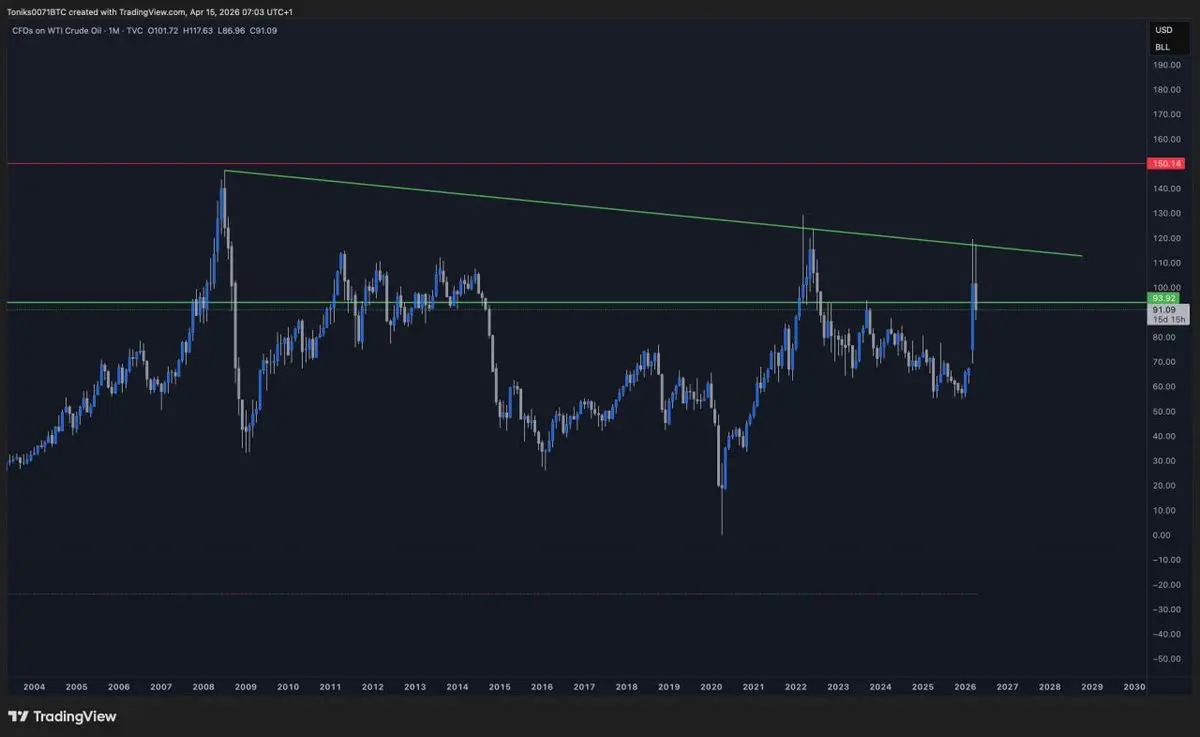Click the 20.00 price axis label
Screen dimensions: 1200x737
[1165, 485]
